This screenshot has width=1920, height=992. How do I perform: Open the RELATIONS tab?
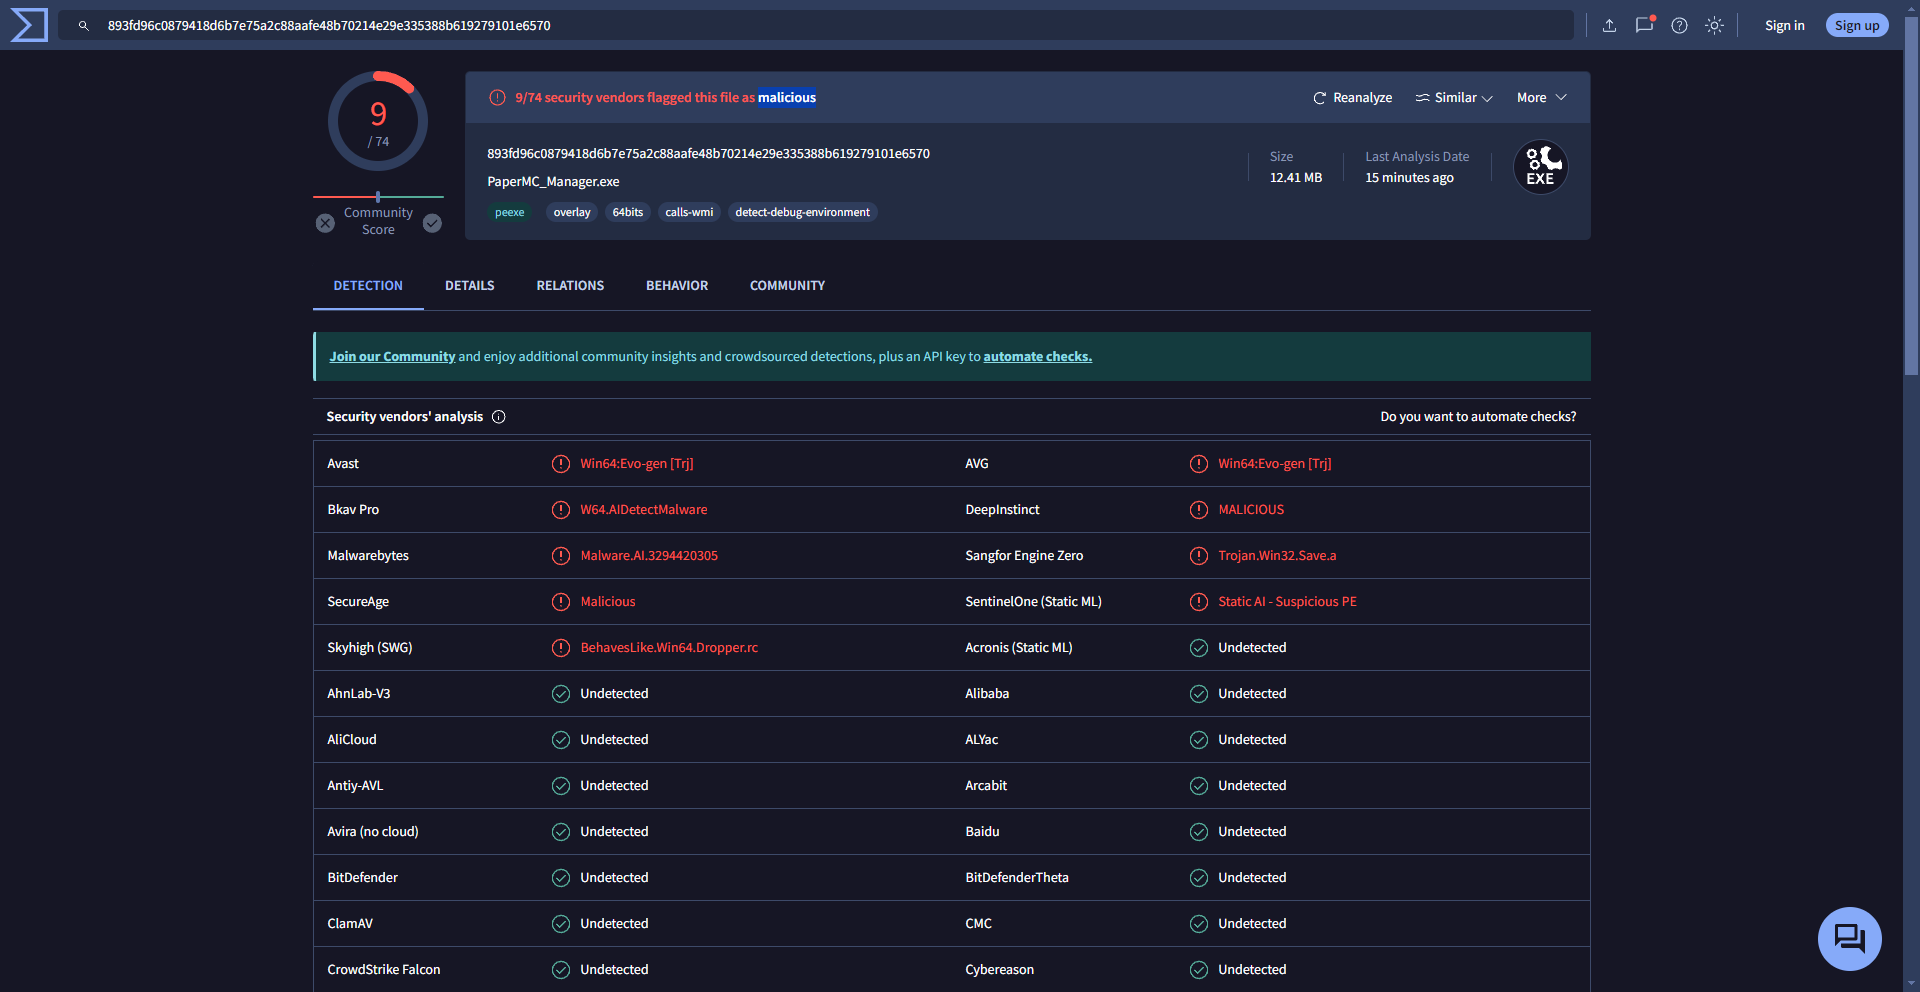pyautogui.click(x=570, y=286)
